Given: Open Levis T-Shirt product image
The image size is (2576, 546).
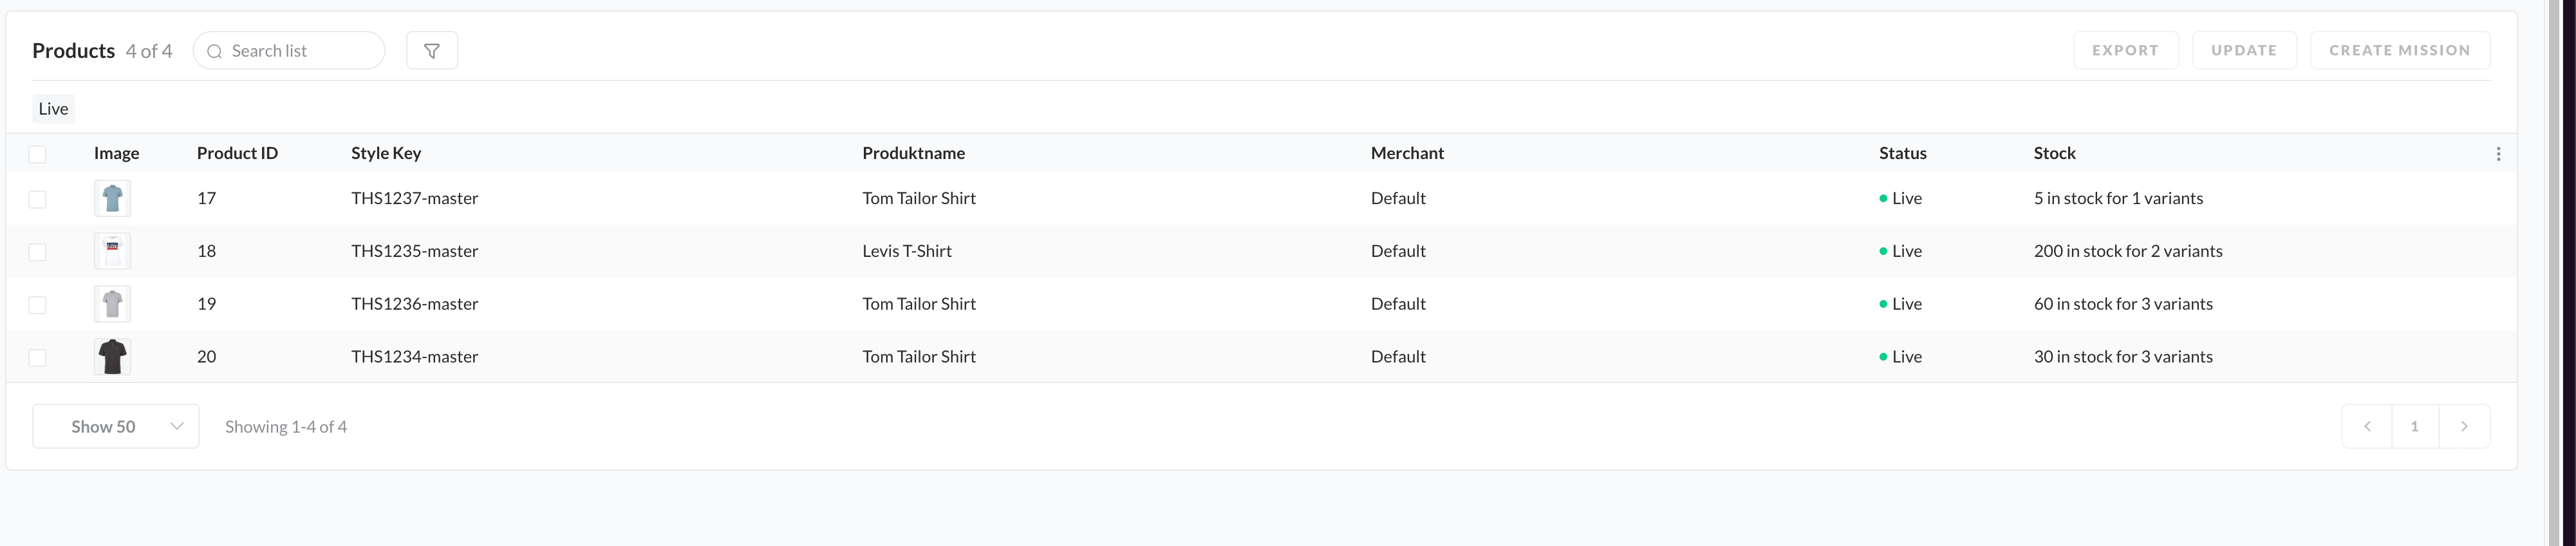Looking at the screenshot, I should click(113, 251).
